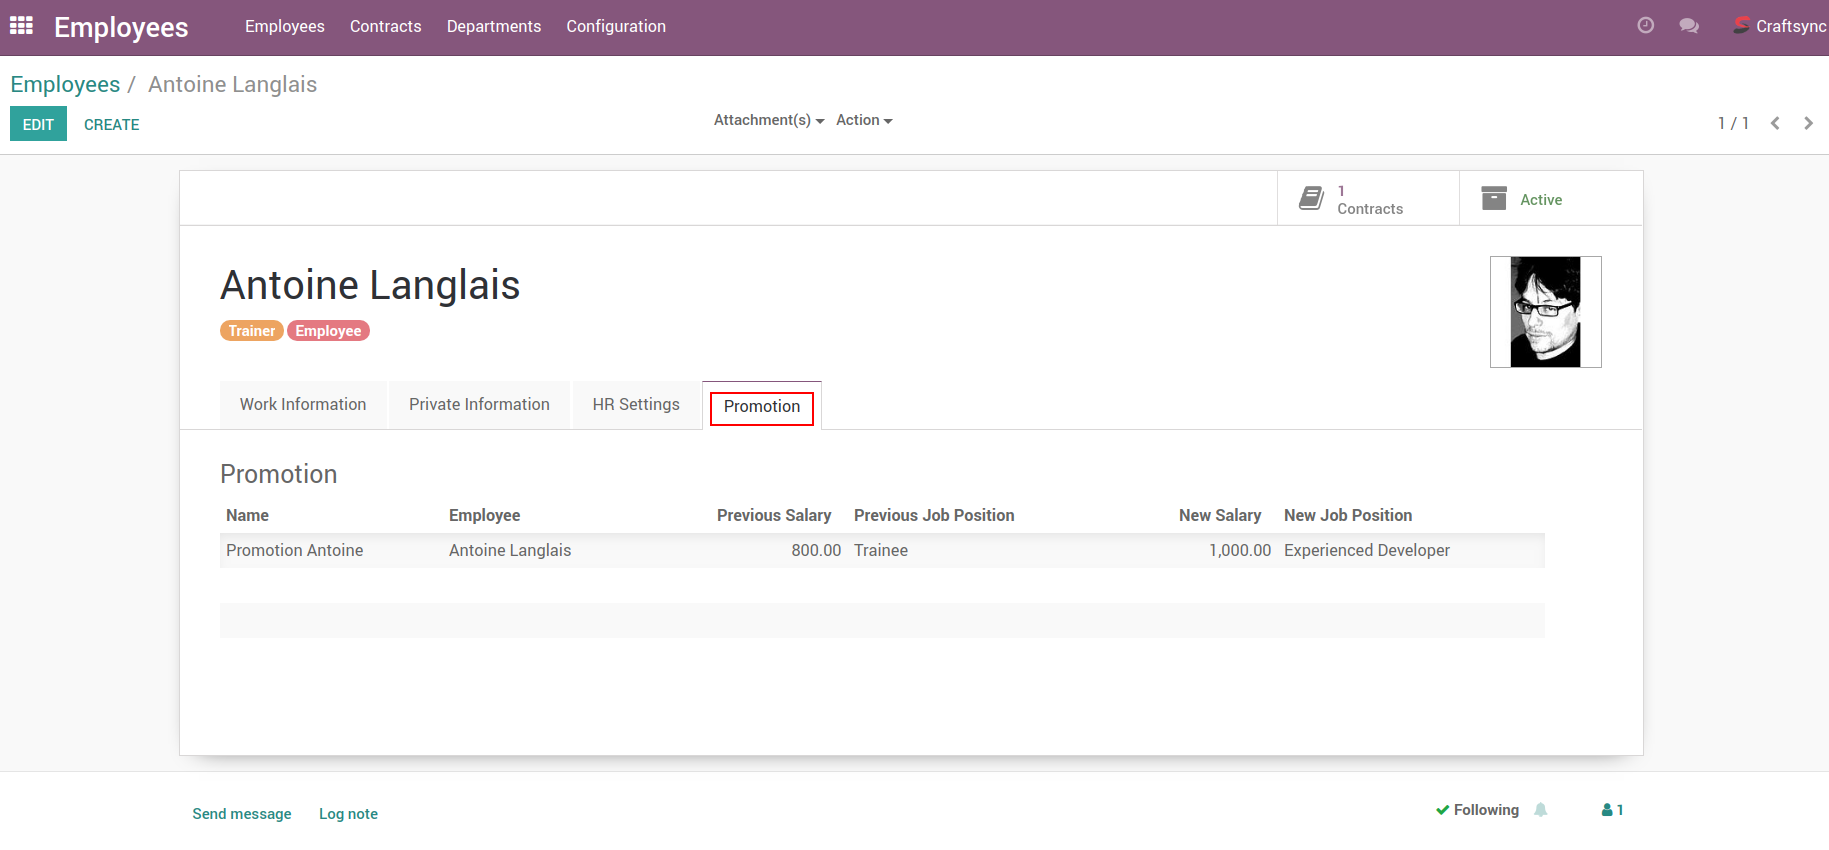Screen dimensions: 1829x850
Task: Open the apps grid menu icon
Action: point(21,26)
